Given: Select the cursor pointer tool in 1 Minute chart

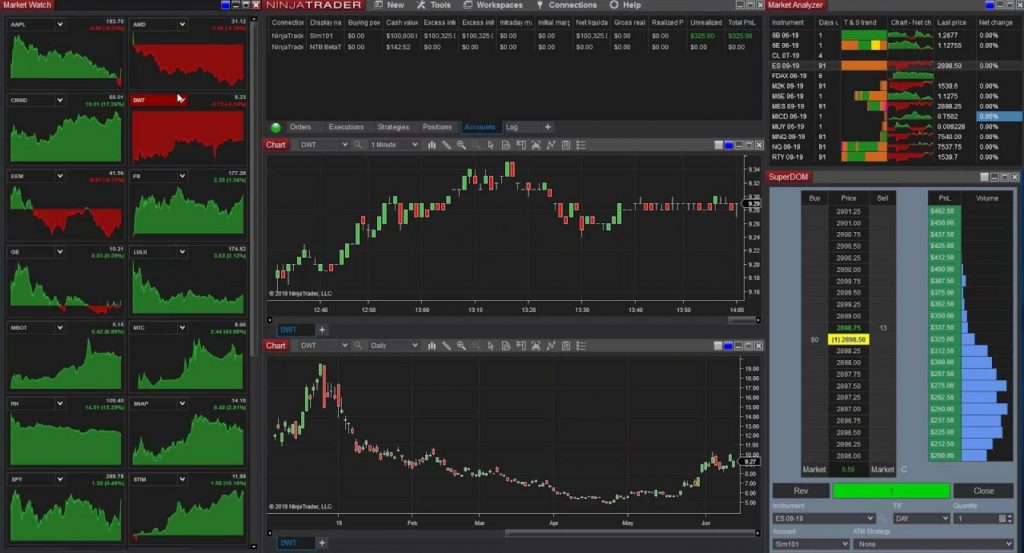Looking at the screenshot, I should click(490, 146).
